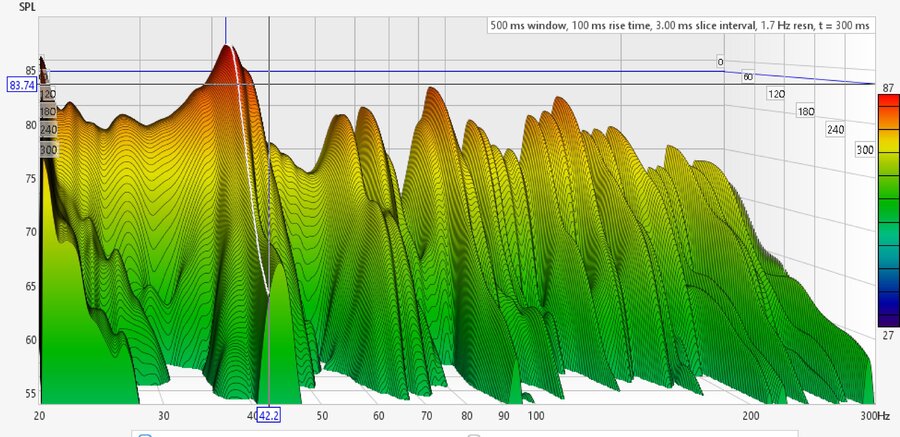Click the frequency axis label 80
Viewport: 900px width, 437px height.
467,415
